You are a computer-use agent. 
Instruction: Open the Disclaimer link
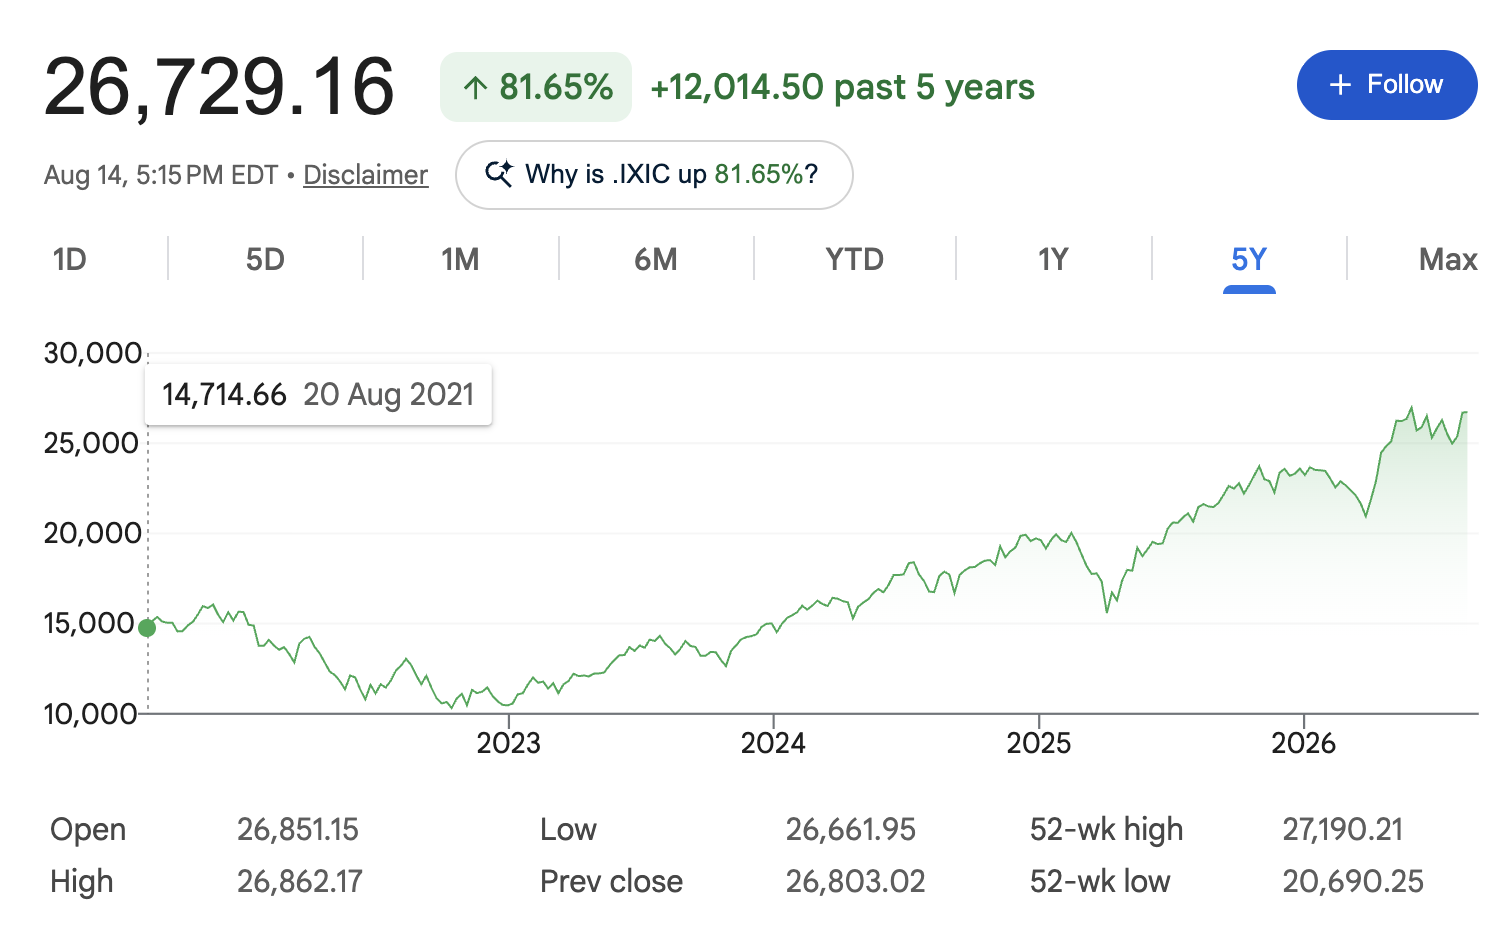[x=365, y=175]
